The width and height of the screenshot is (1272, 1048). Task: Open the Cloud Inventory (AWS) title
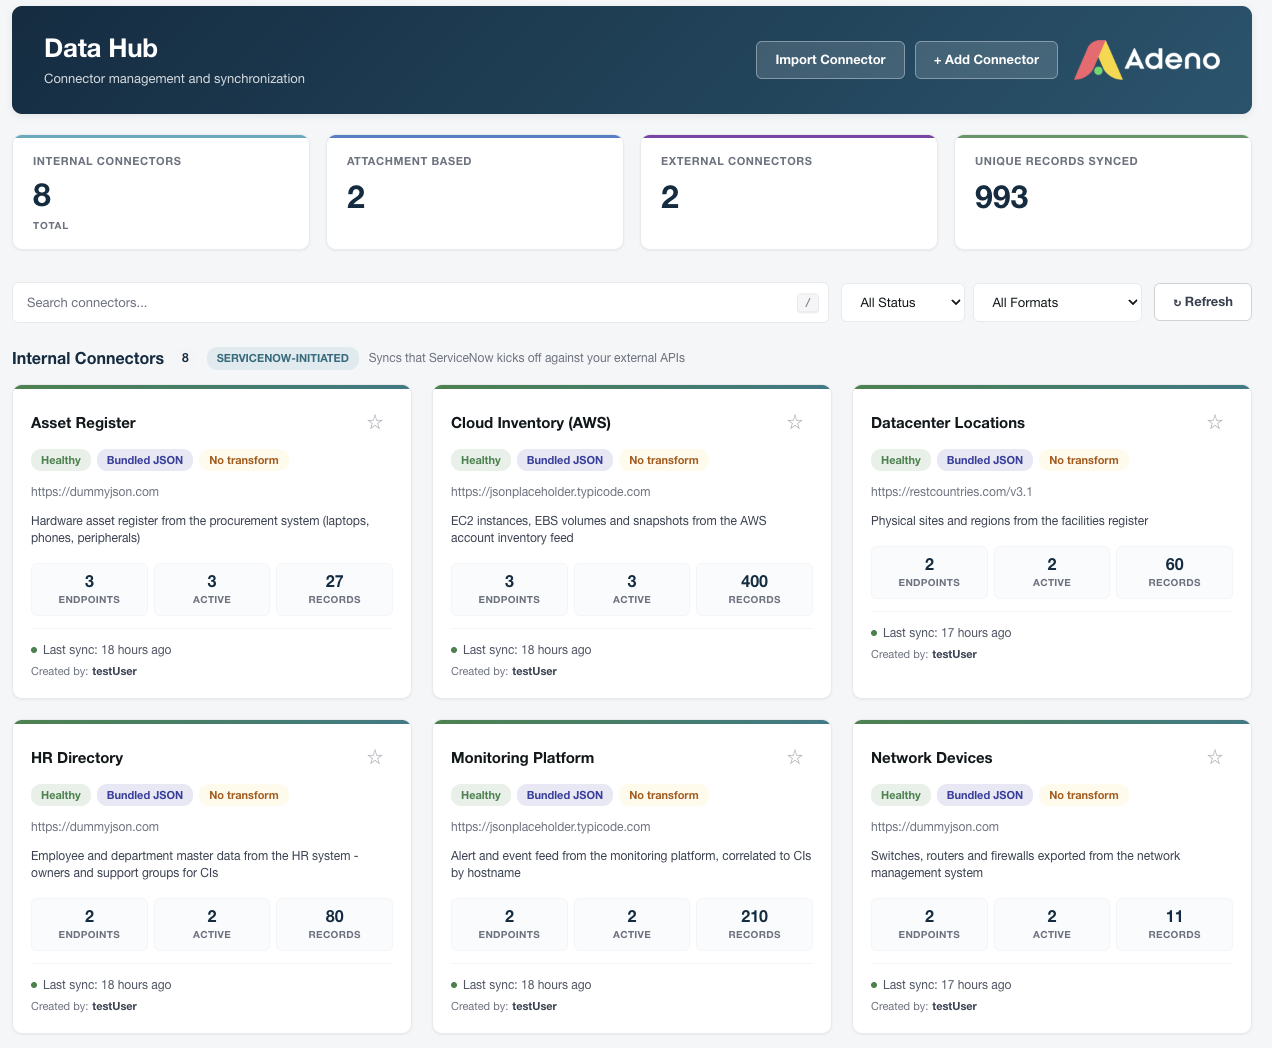tap(531, 423)
